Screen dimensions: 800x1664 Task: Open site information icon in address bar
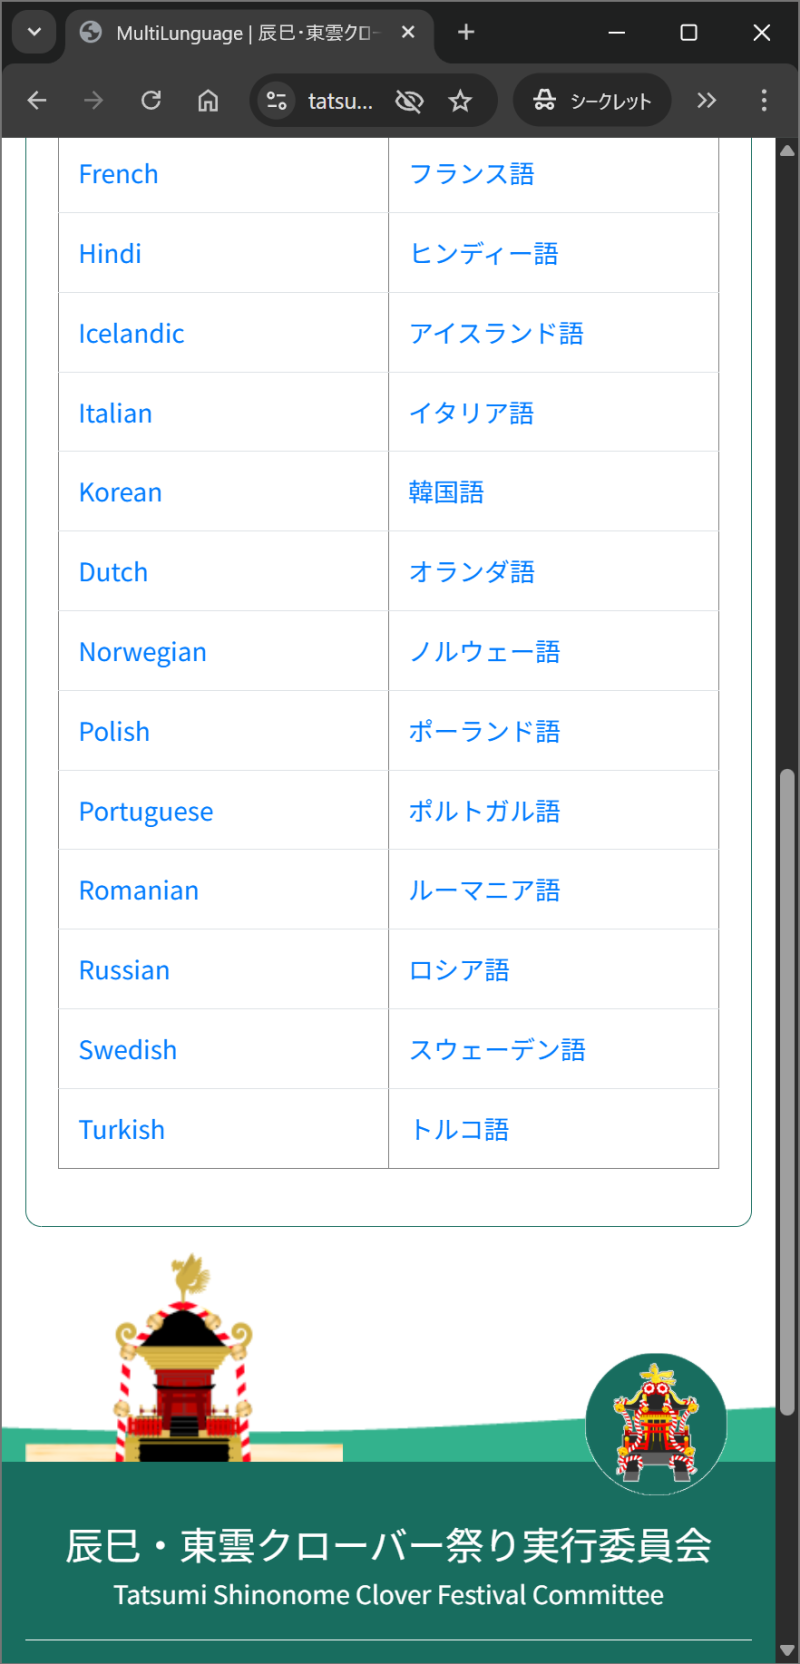coord(276,100)
